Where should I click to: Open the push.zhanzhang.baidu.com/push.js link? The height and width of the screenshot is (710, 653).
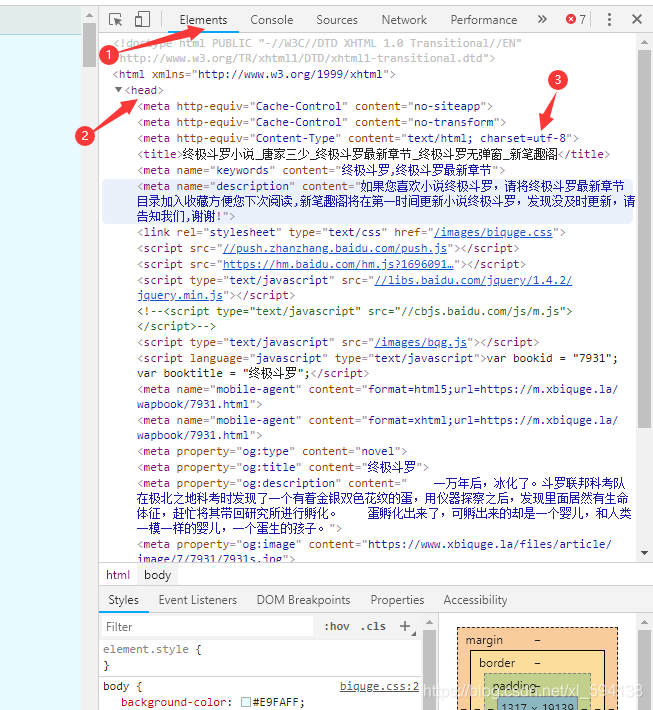(x=335, y=249)
